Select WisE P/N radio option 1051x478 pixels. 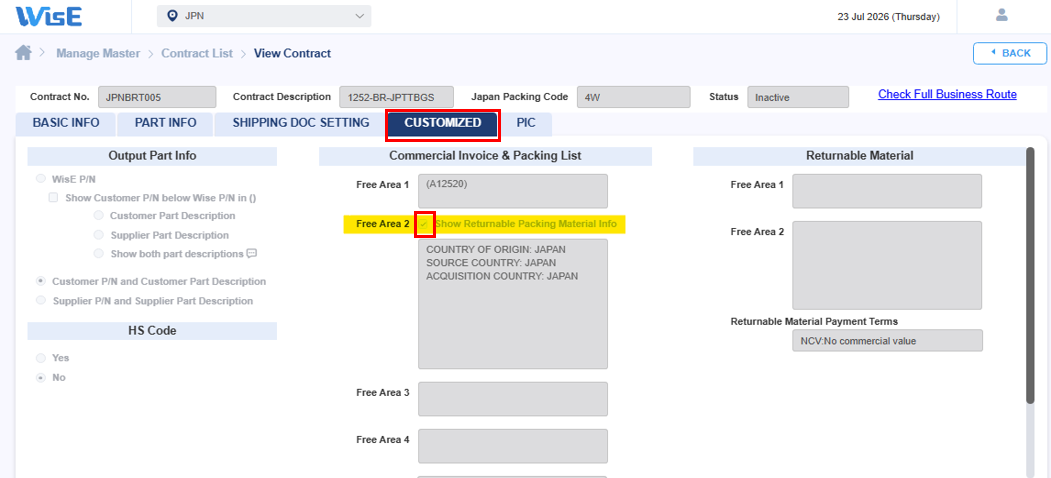[42, 179]
